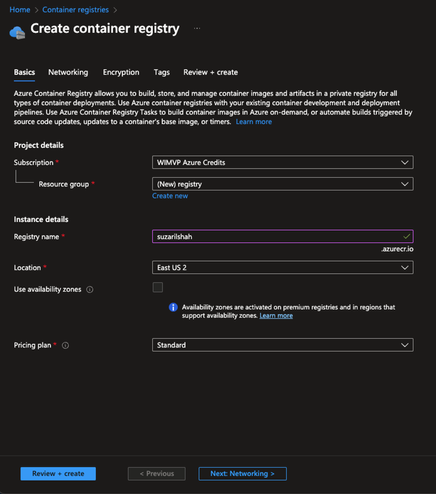This screenshot has width=436, height=494.
Task: Switch to the Networking tab
Action: point(68,72)
